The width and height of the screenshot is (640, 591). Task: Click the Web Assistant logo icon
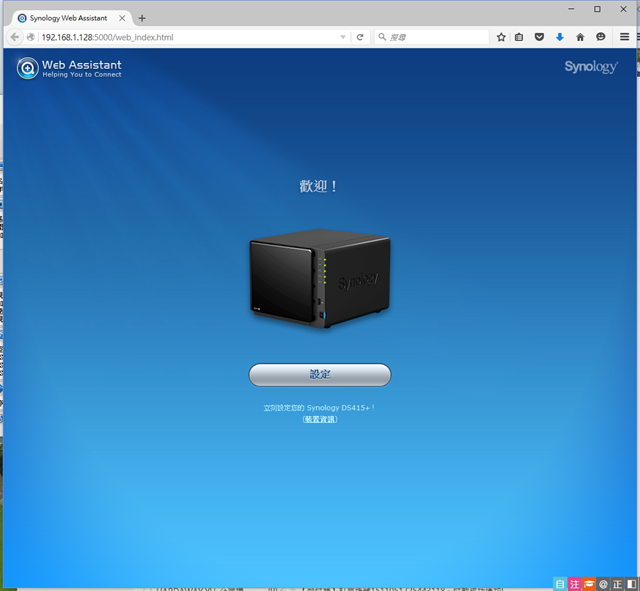coord(28,68)
